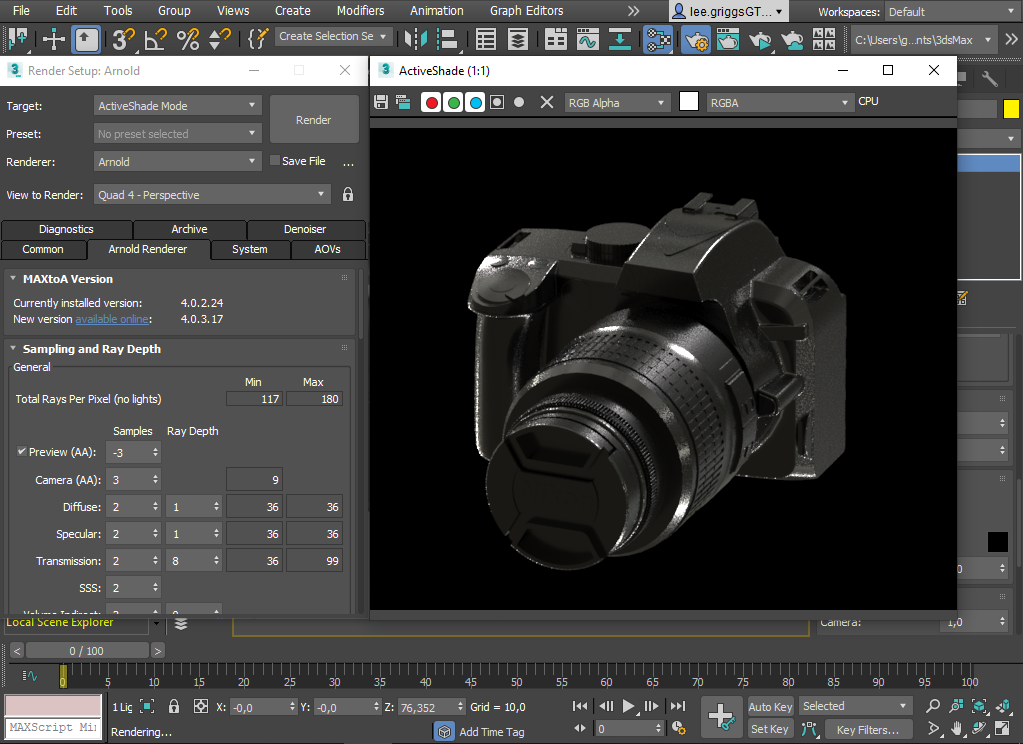The height and width of the screenshot is (744, 1023).
Task: Lock the View to Render padlock
Action: coord(348,195)
